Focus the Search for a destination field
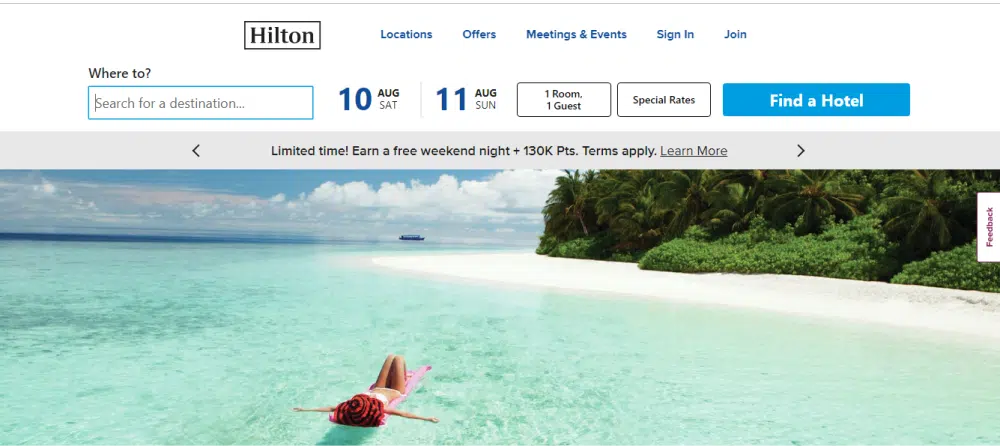The width and height of the screenshot is (1000, 446). (201, 103)
